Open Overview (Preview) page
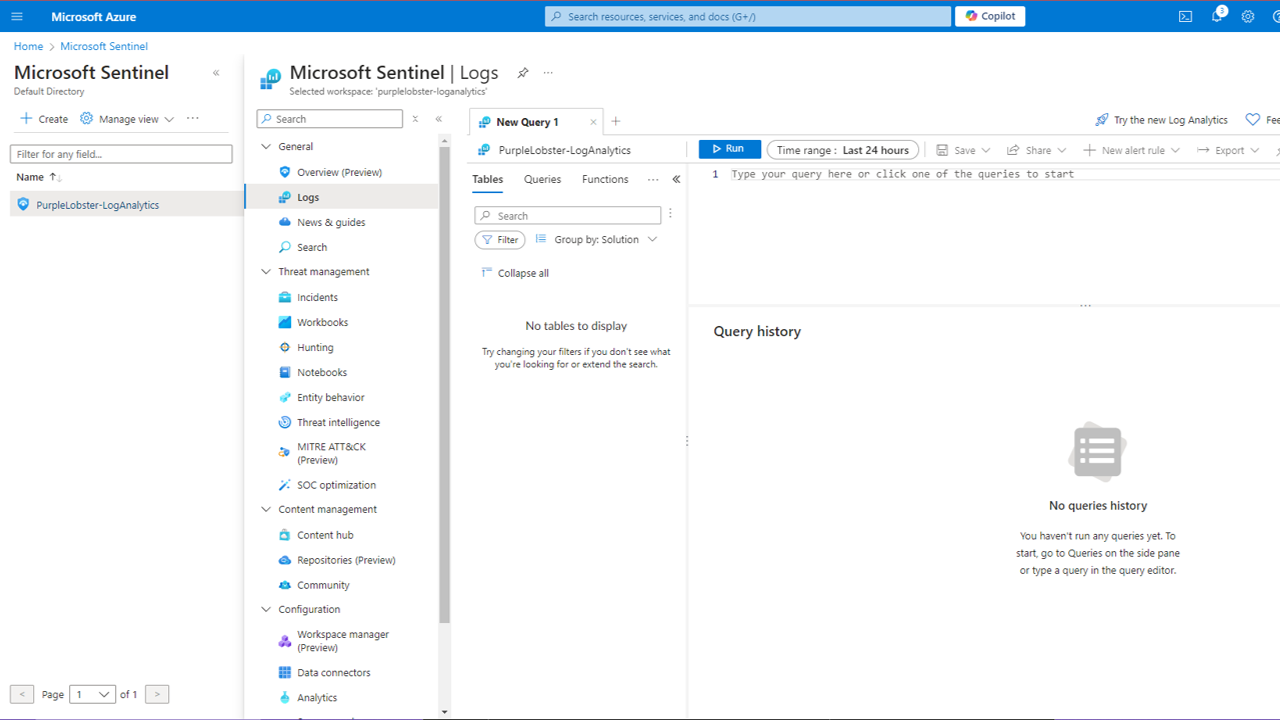Viewport: 1280px width, 720px height. click(340, 172)
